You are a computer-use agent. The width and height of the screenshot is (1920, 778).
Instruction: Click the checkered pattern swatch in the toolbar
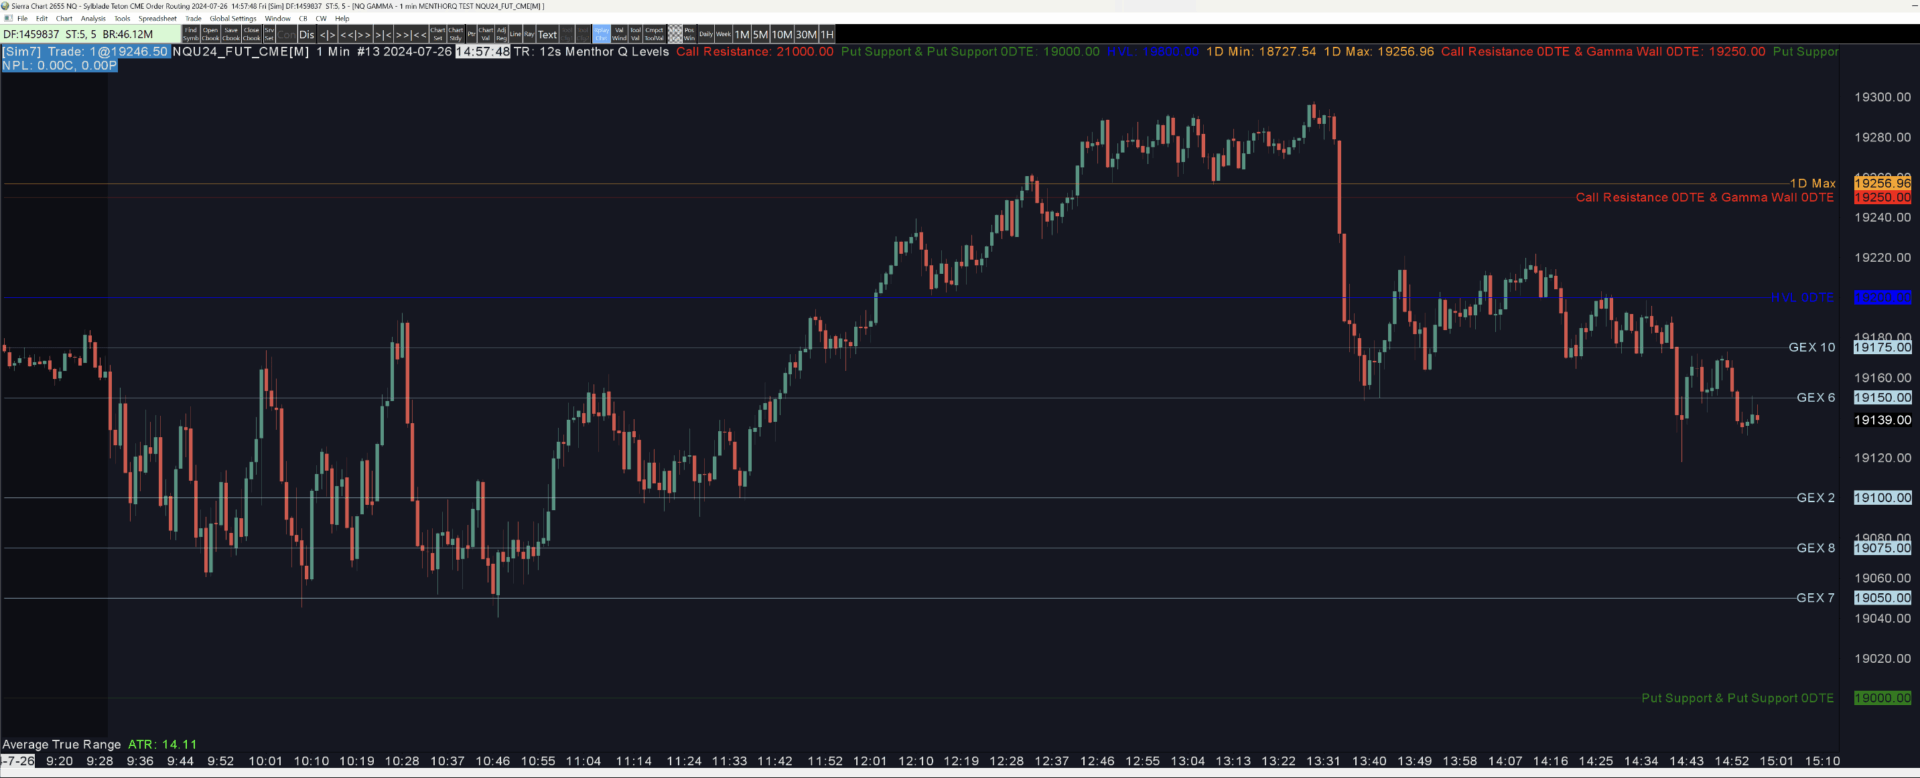point(675,34)
